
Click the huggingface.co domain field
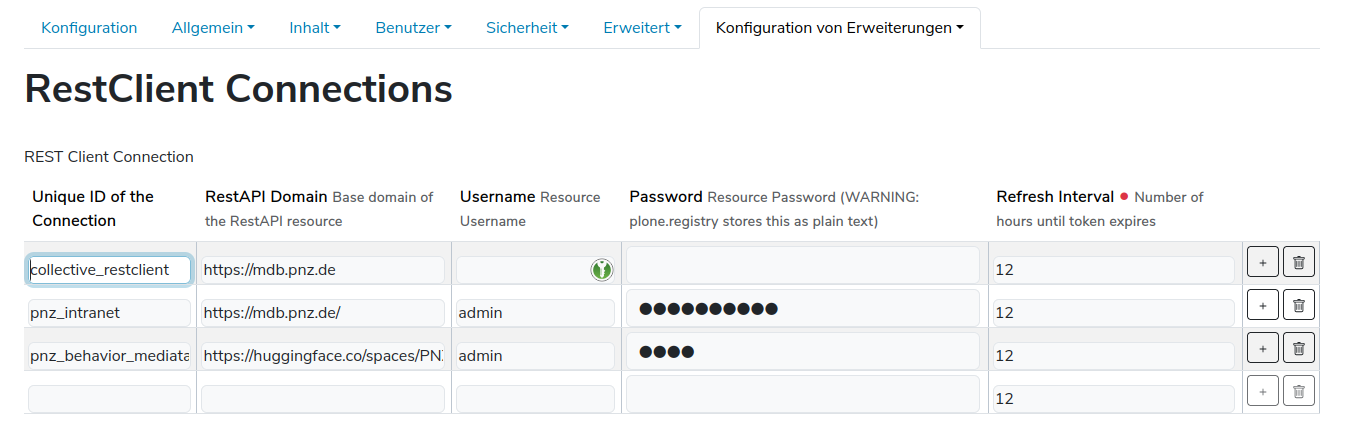pyautogui.click(x=322, y=356)
